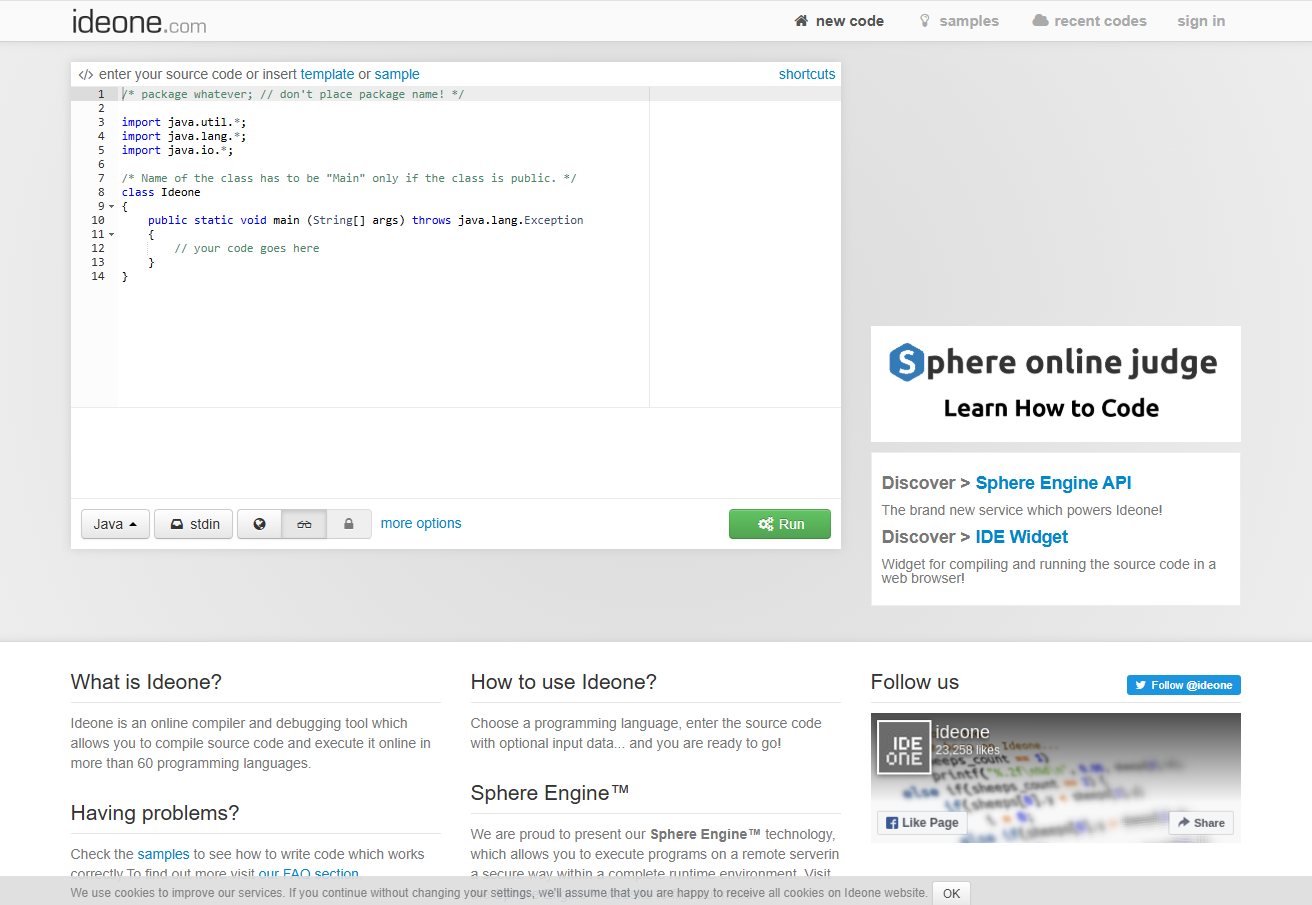
Task: Click the empty code editor area below the code
Action: 383,345
